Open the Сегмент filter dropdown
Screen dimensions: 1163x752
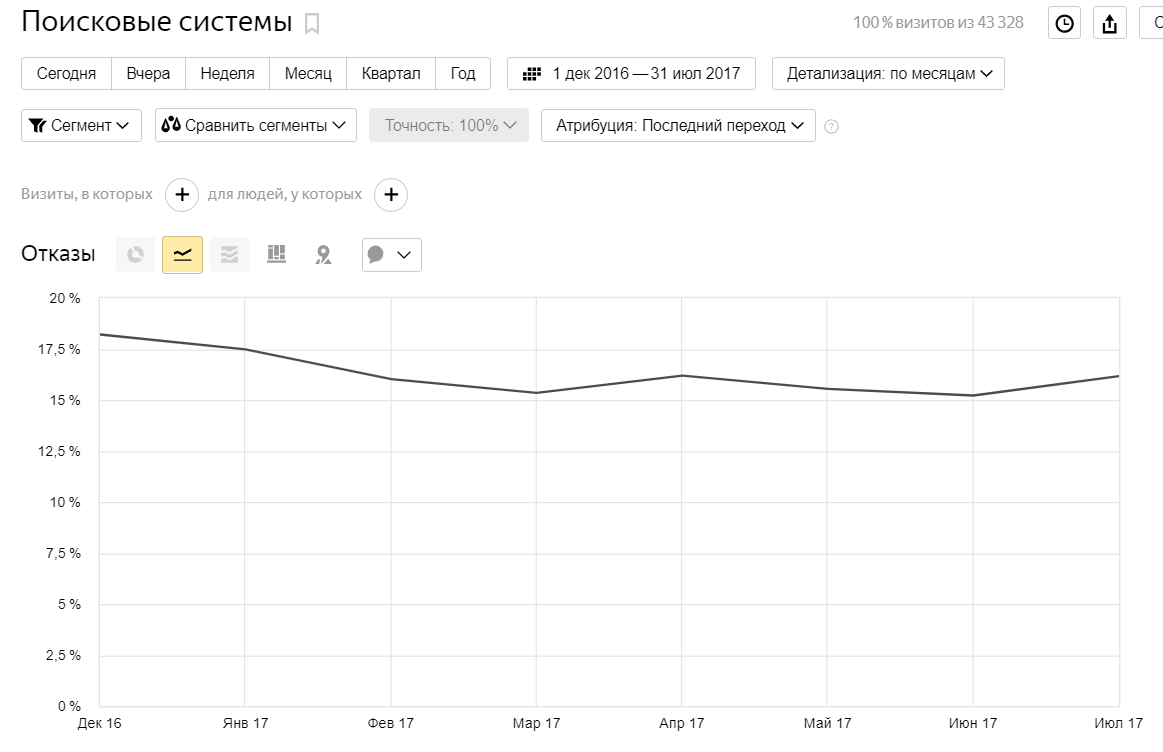coord(81,126)
